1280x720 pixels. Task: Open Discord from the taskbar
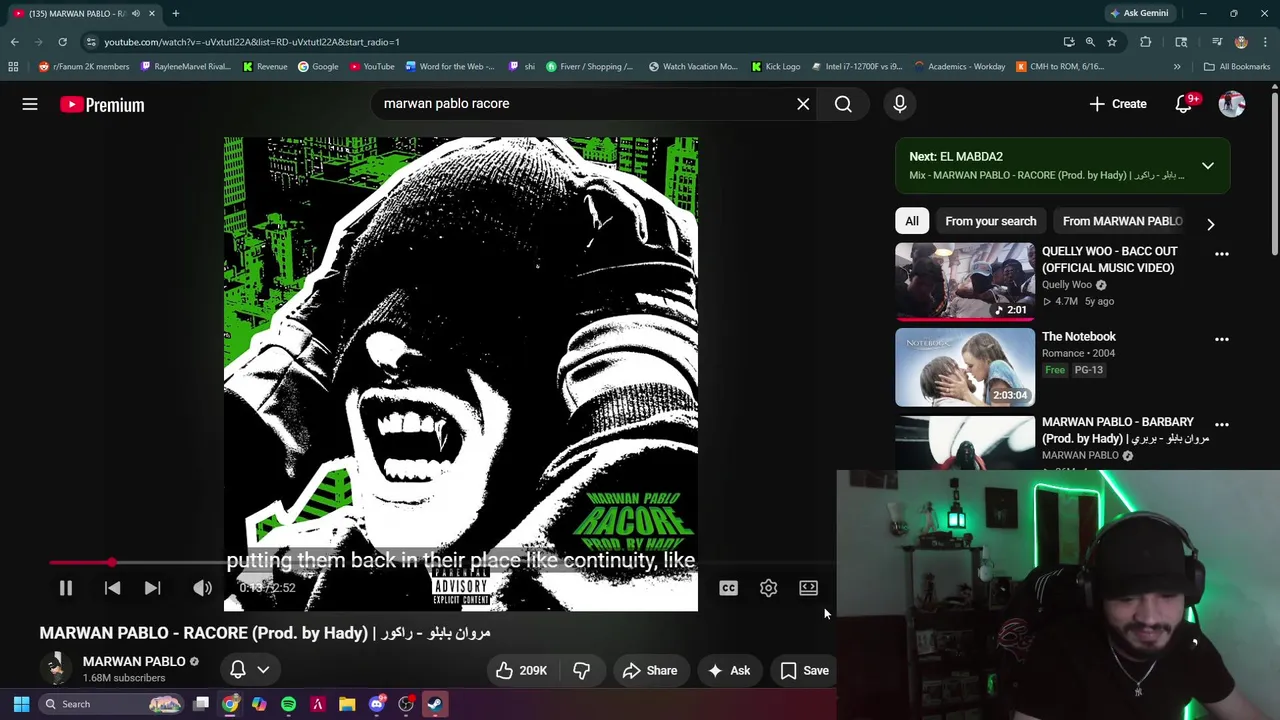376,704
